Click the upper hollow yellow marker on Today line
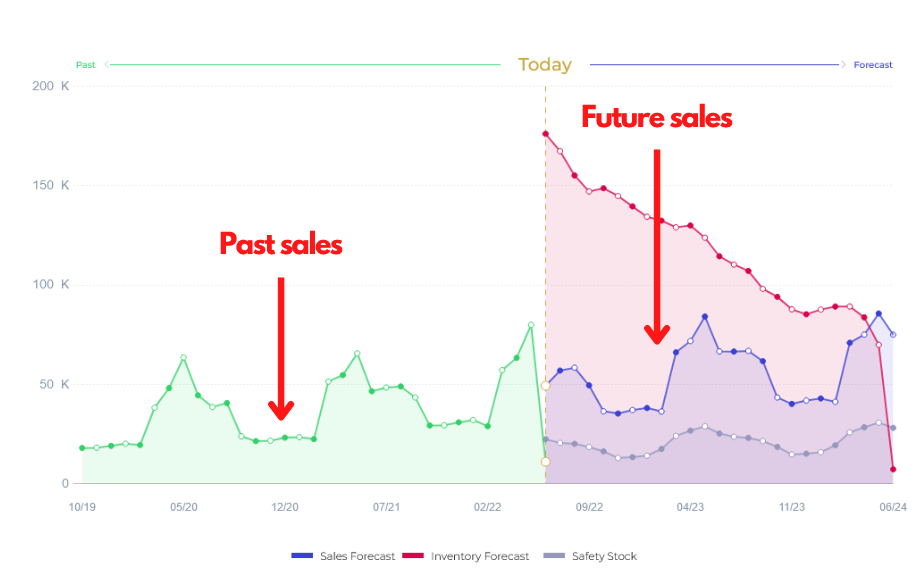This screenshot has height=584, width=917. (x=545, y=386)
